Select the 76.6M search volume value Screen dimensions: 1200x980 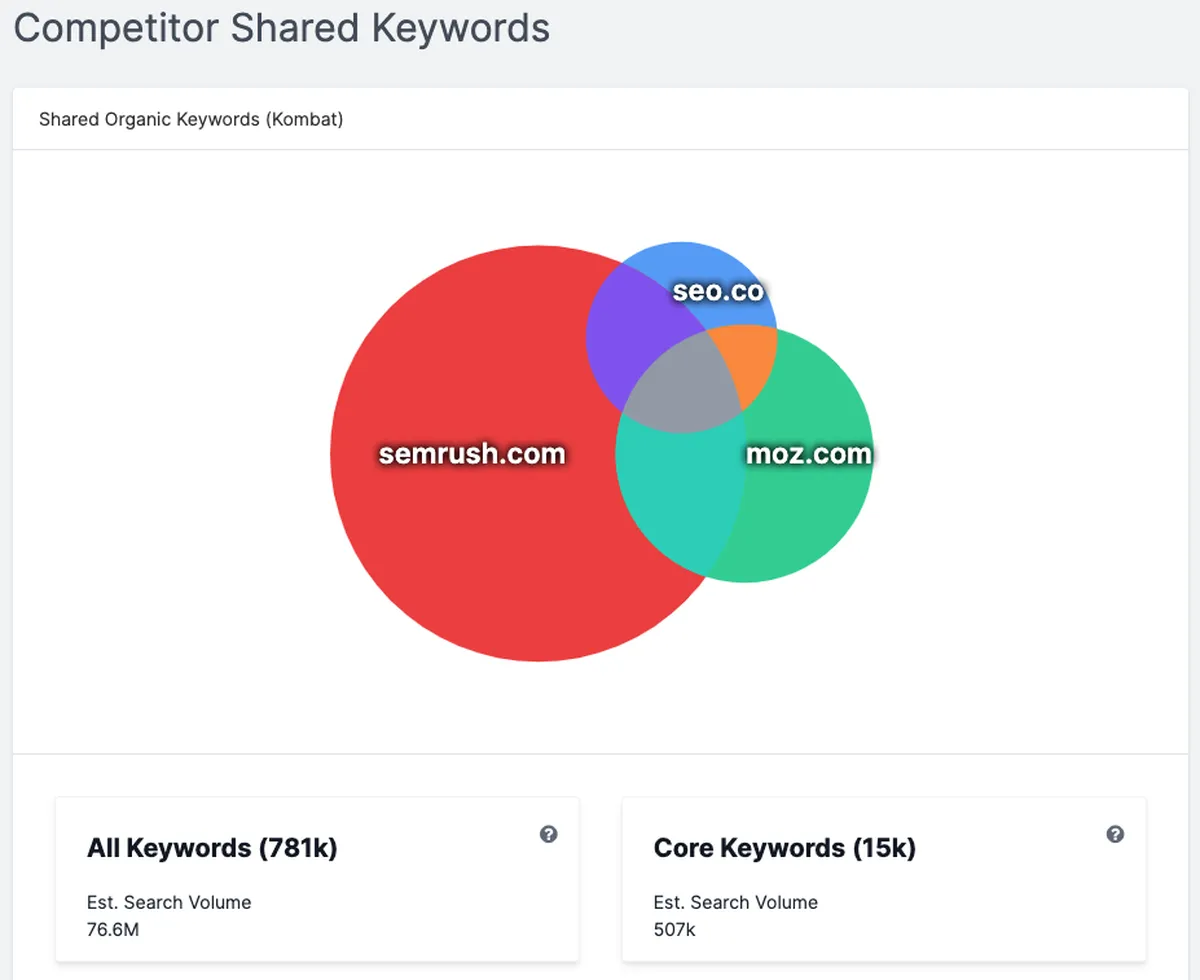tap(113, 930)
